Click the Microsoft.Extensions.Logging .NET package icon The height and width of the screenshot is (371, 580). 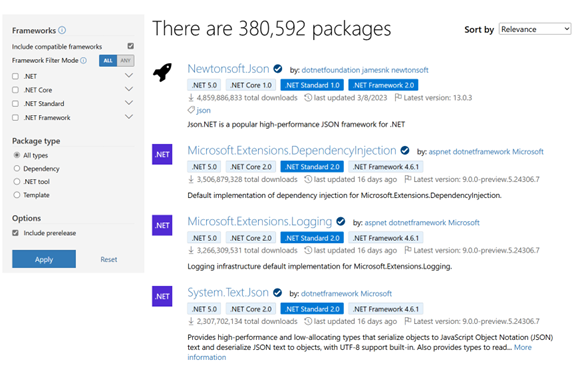(162, 225)
